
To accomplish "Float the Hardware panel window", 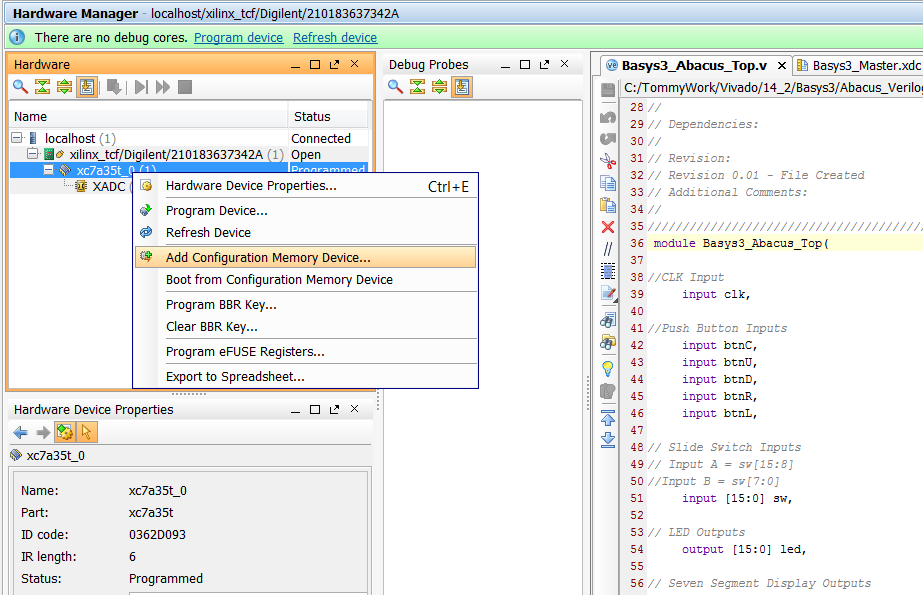I will click(x=334, y=64).
